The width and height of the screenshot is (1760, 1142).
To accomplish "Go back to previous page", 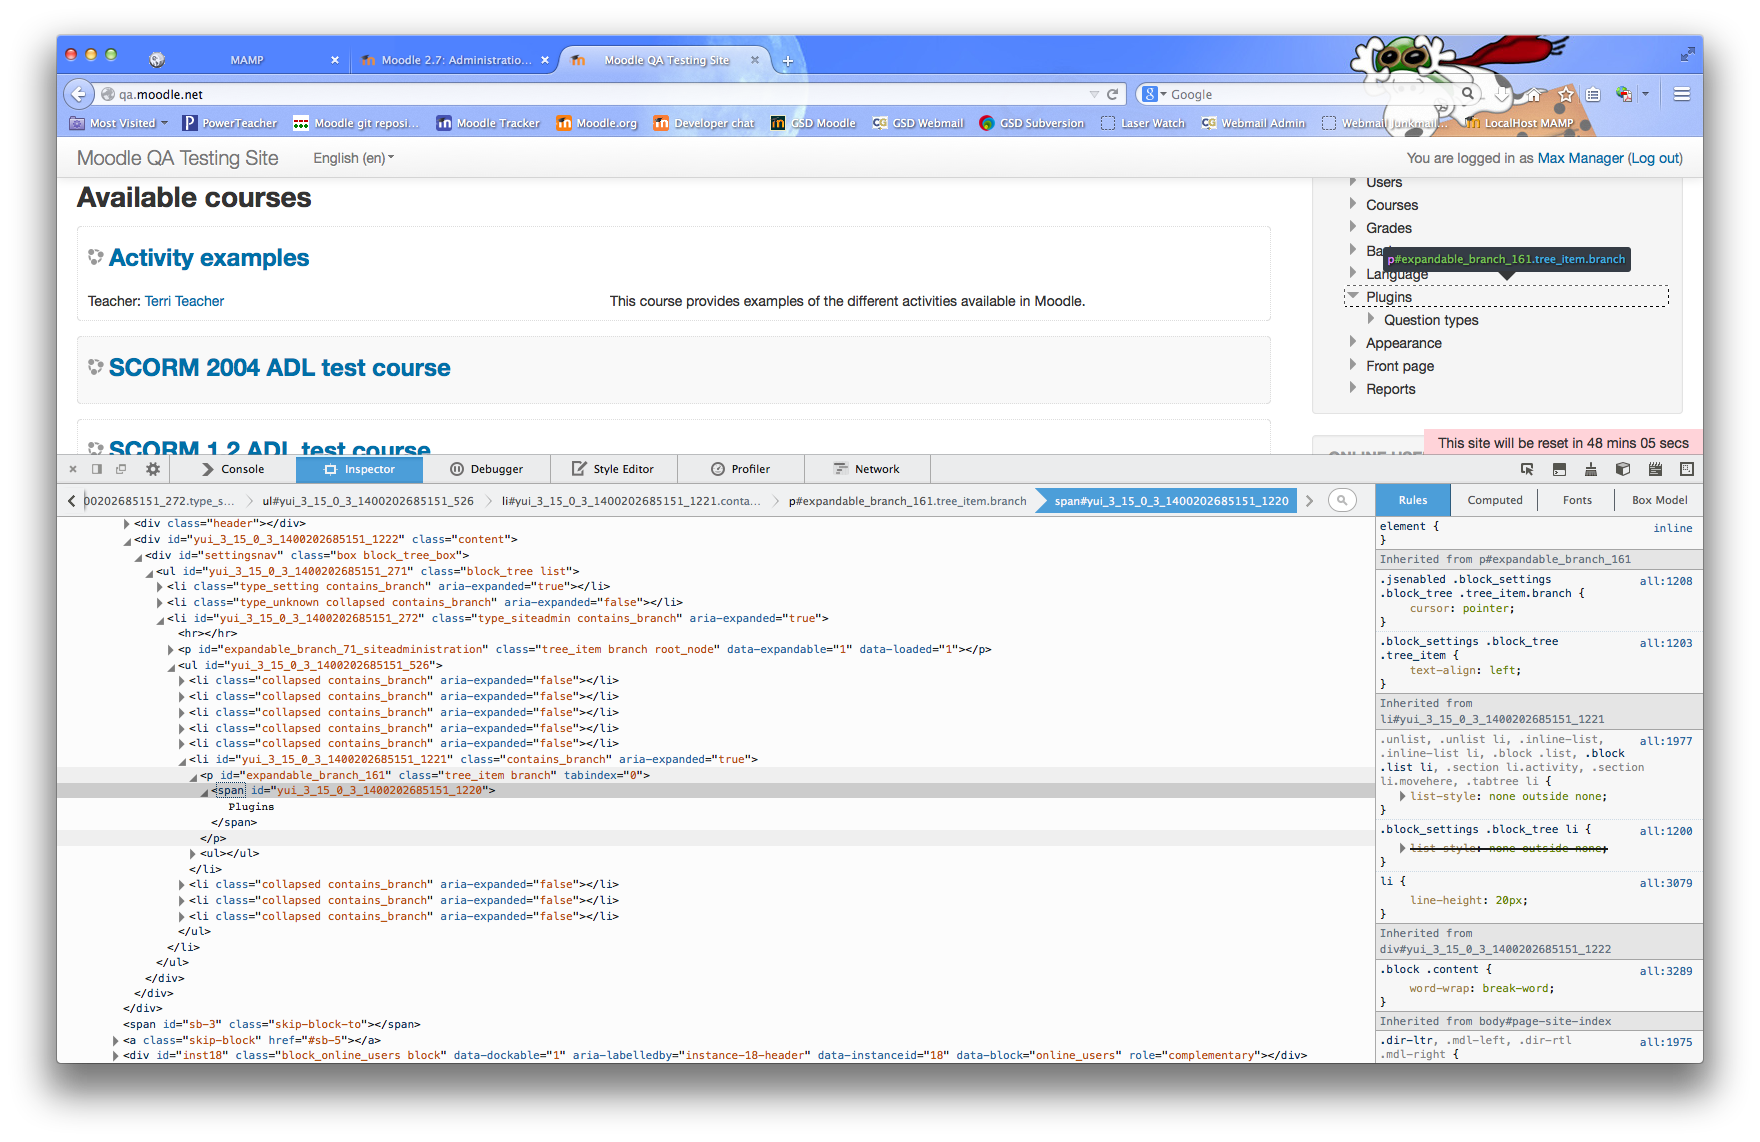I will [x=78, y=94].
